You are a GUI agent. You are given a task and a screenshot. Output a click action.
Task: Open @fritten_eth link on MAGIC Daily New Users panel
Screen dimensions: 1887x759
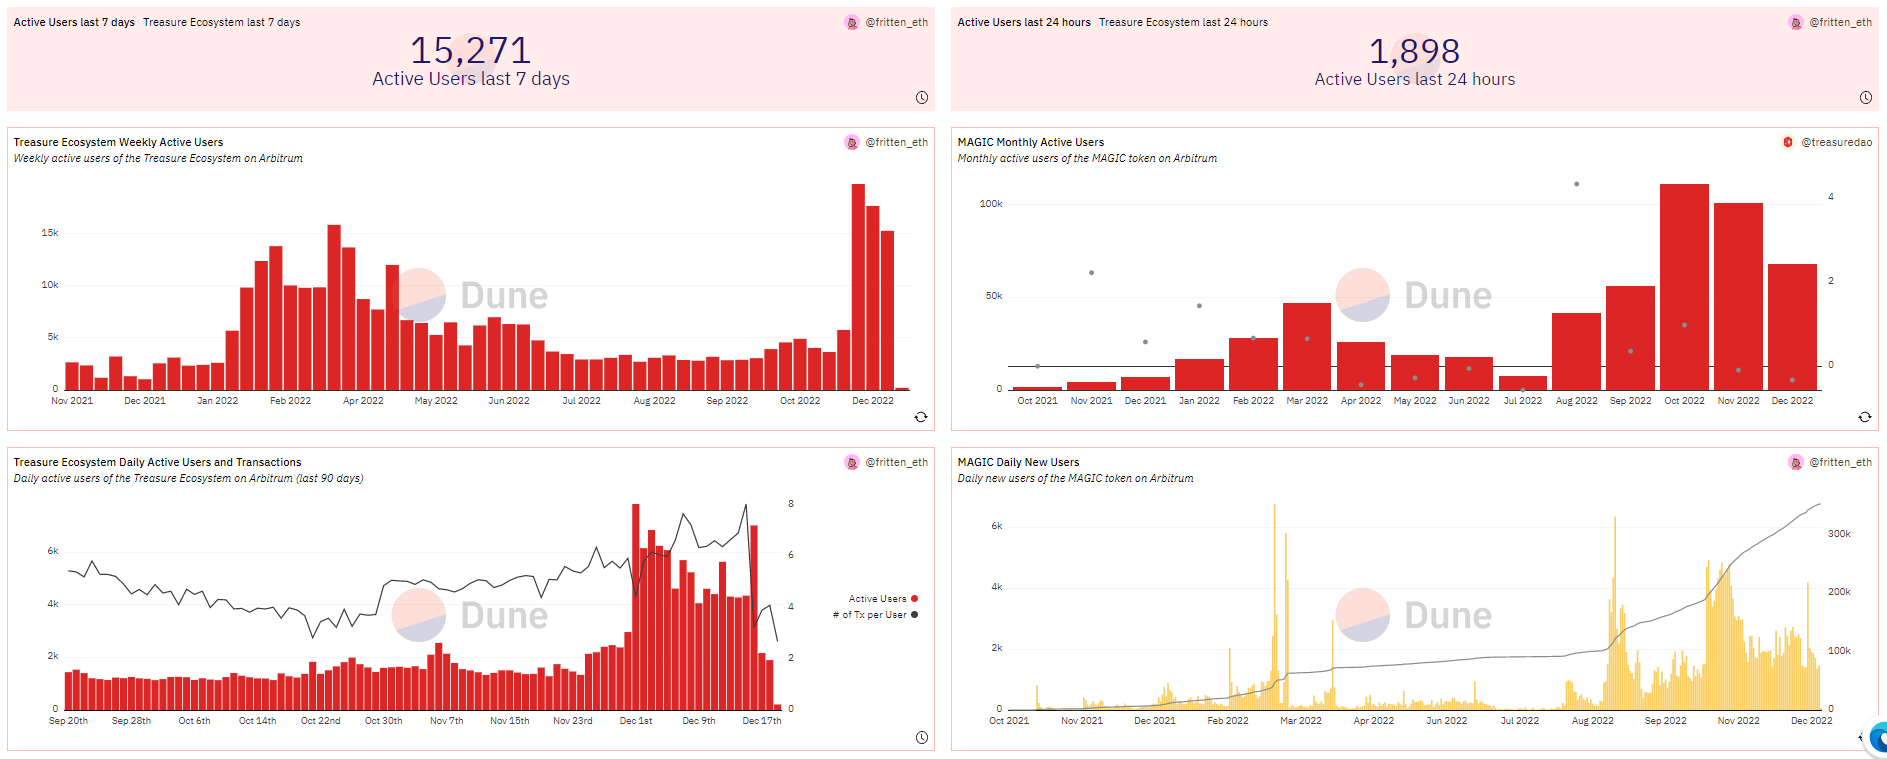[x=1841, y=462]
